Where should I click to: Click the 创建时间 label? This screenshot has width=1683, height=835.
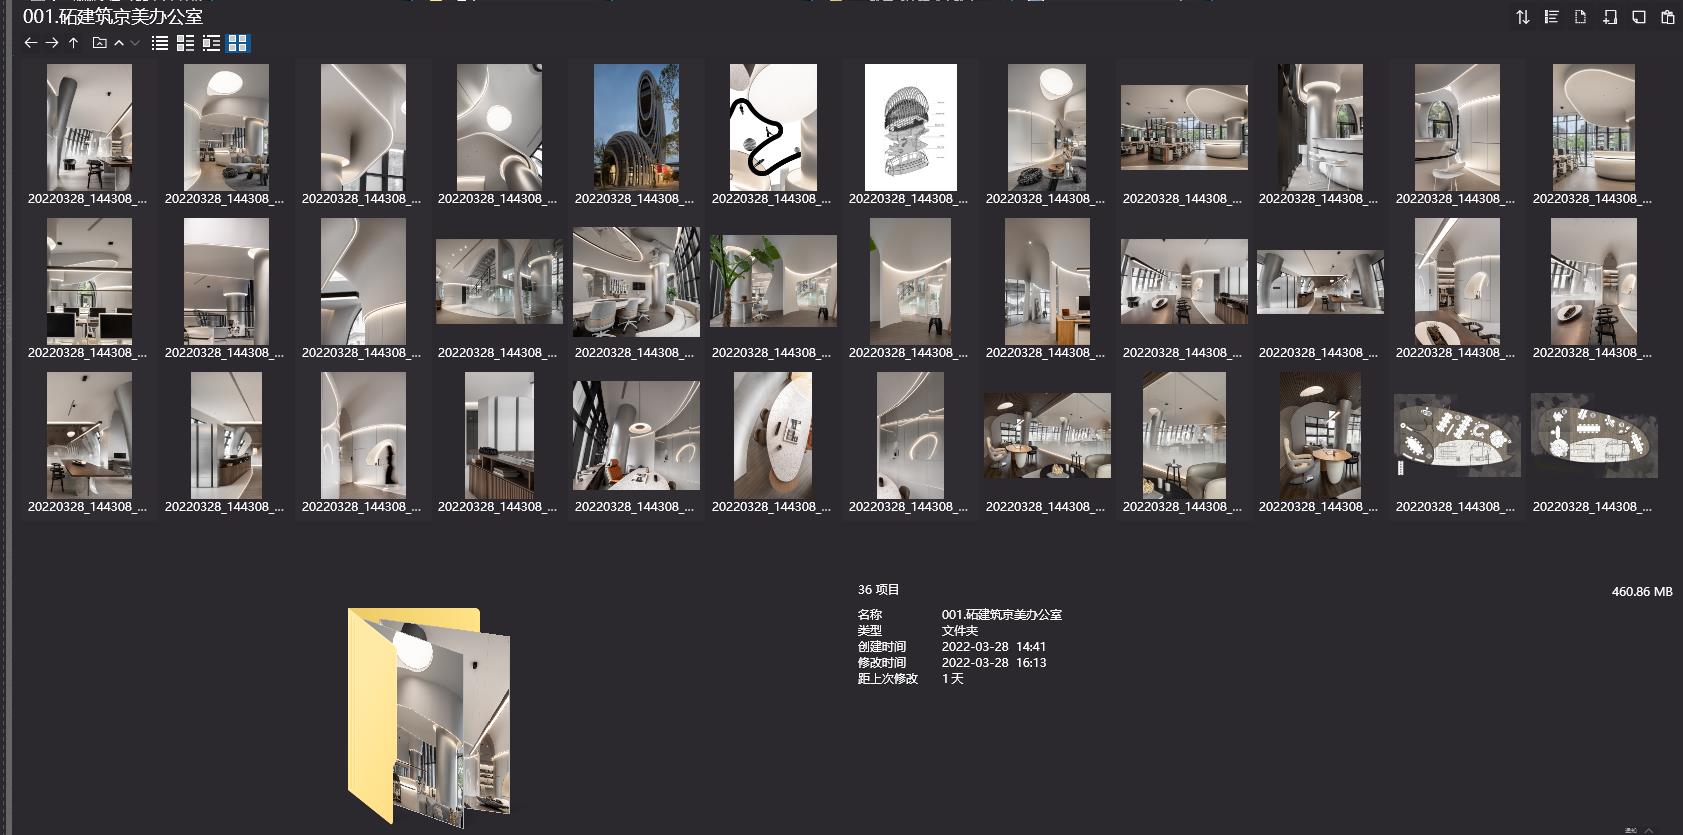pos(881,647)
